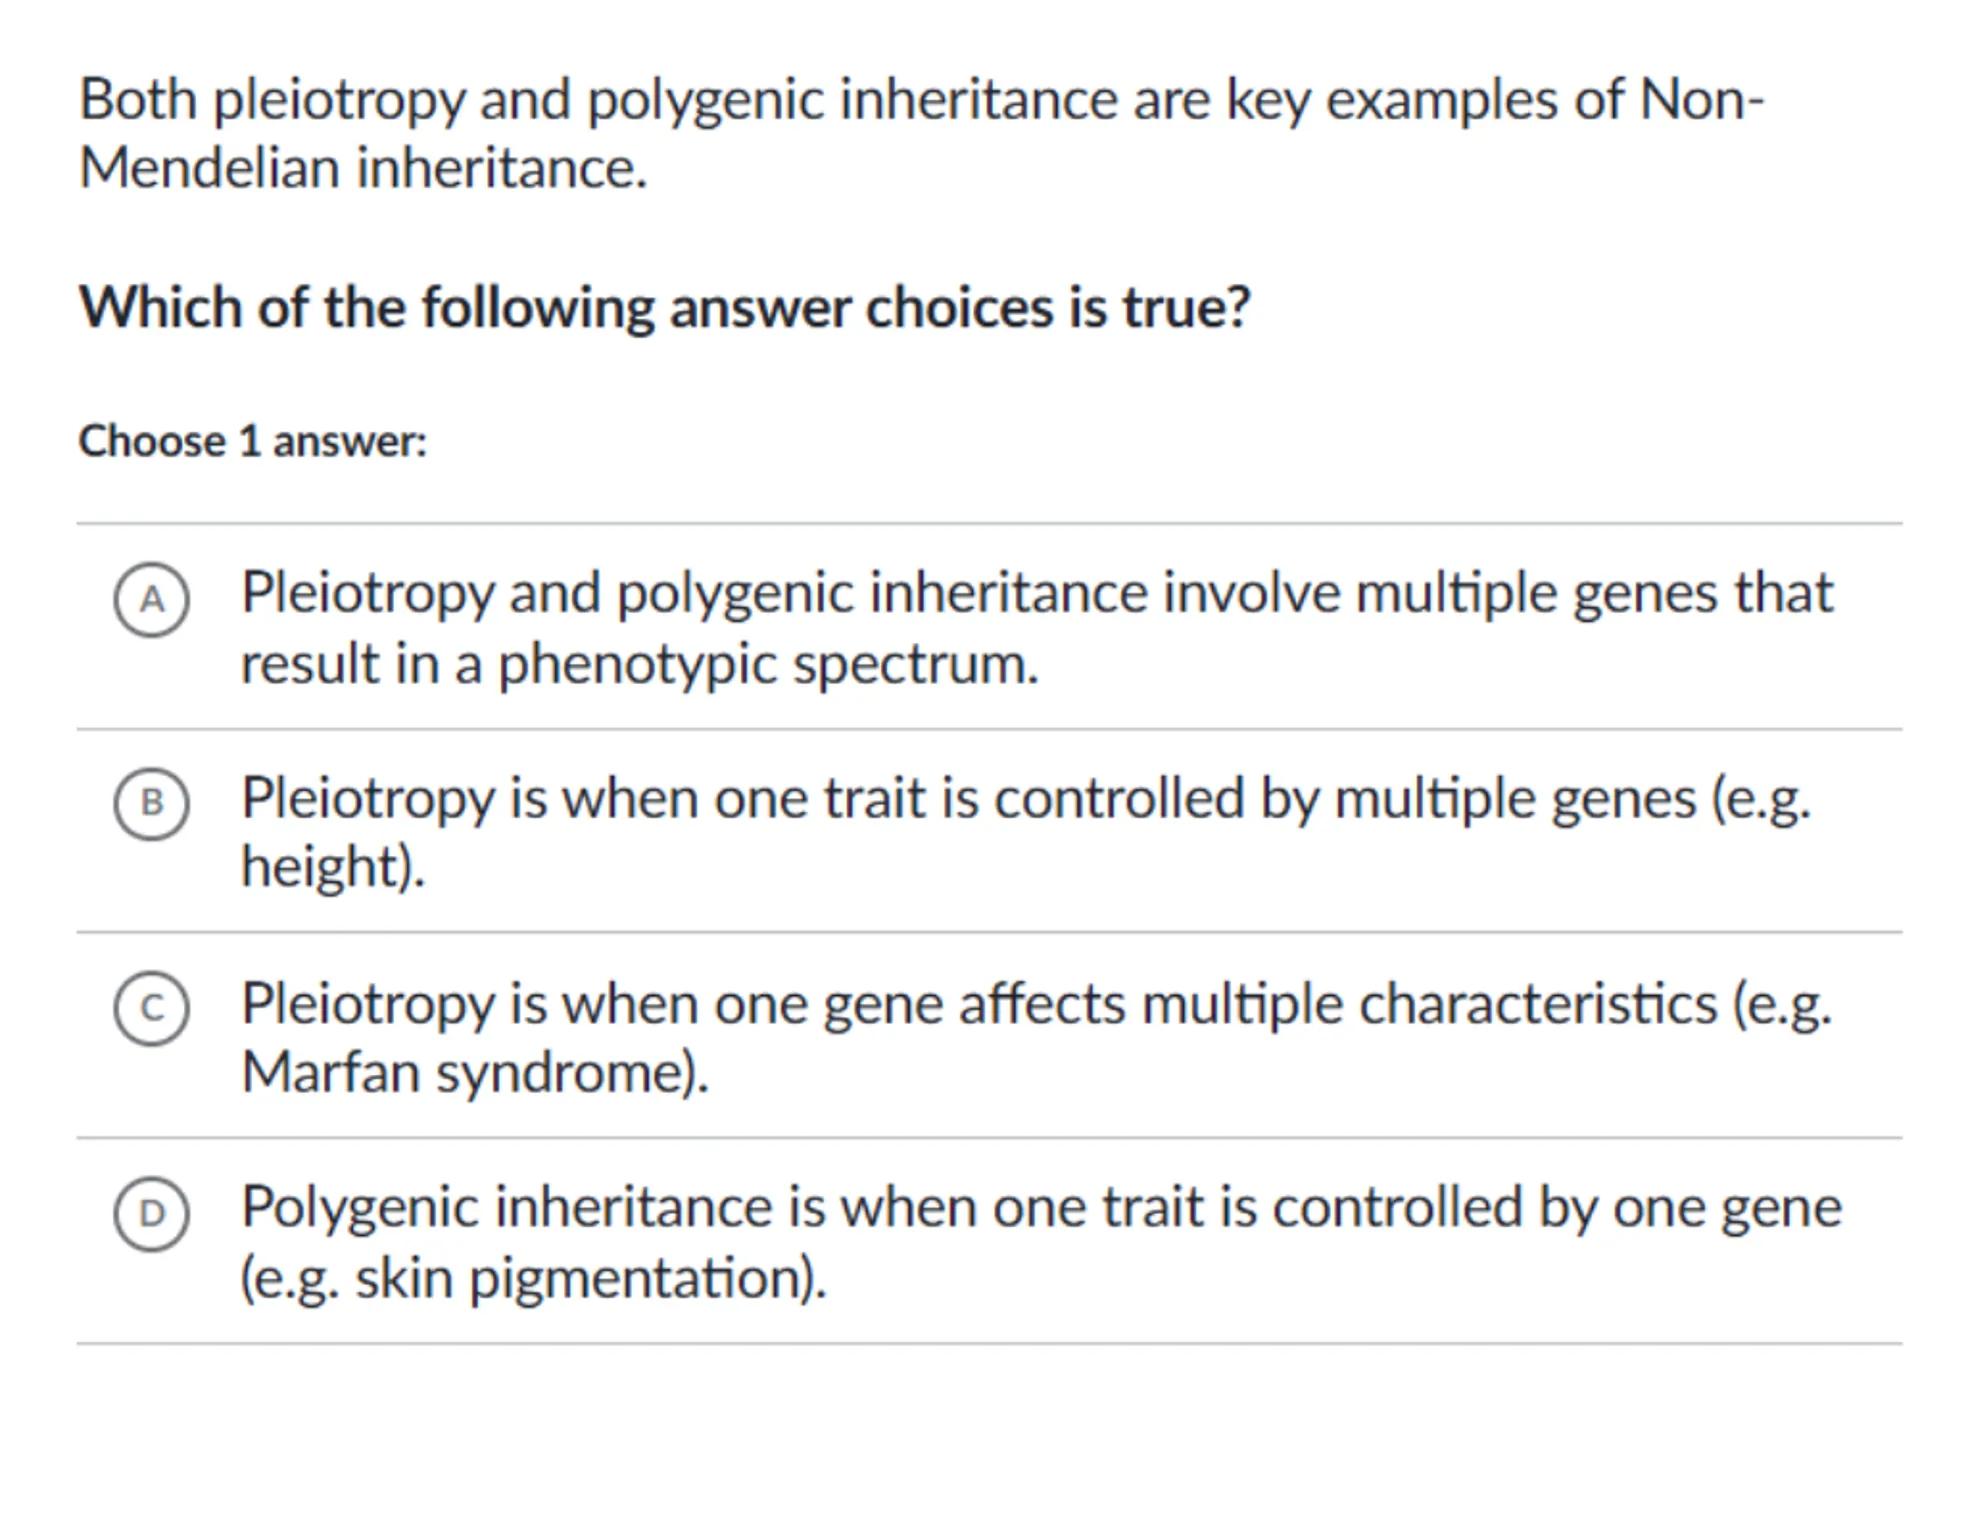Image resolution: width=1965 pixels, height=1532 pixels.
Task: Click 'phenotypic spectrum' in option A
Action: pyautogui.click(x=767, y=663)
